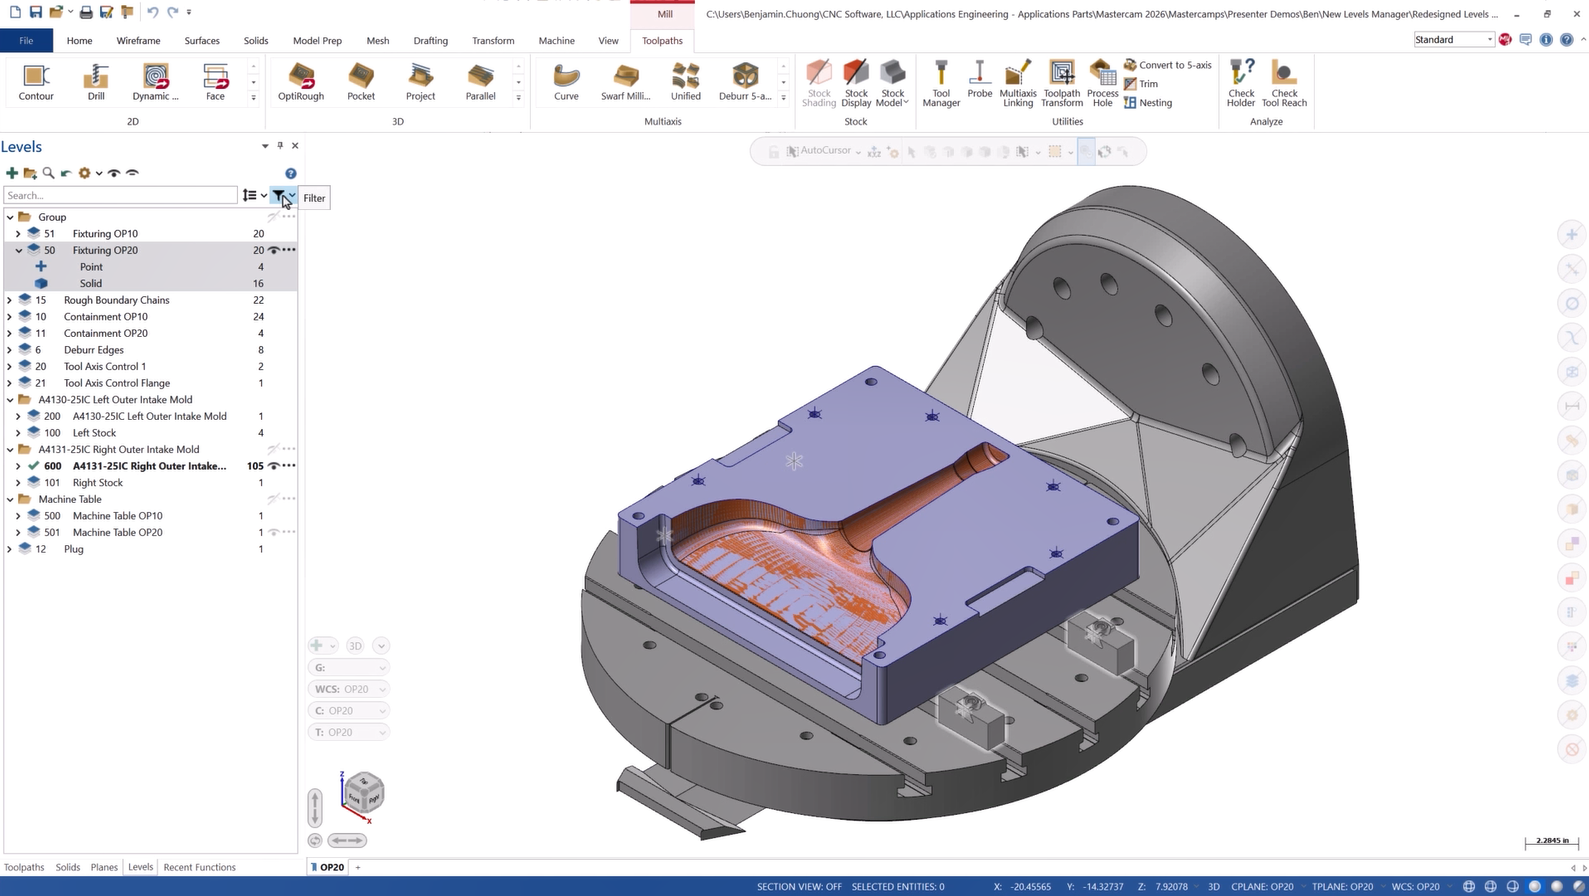
Task: Open the File menu
Action: pos(26,41)
